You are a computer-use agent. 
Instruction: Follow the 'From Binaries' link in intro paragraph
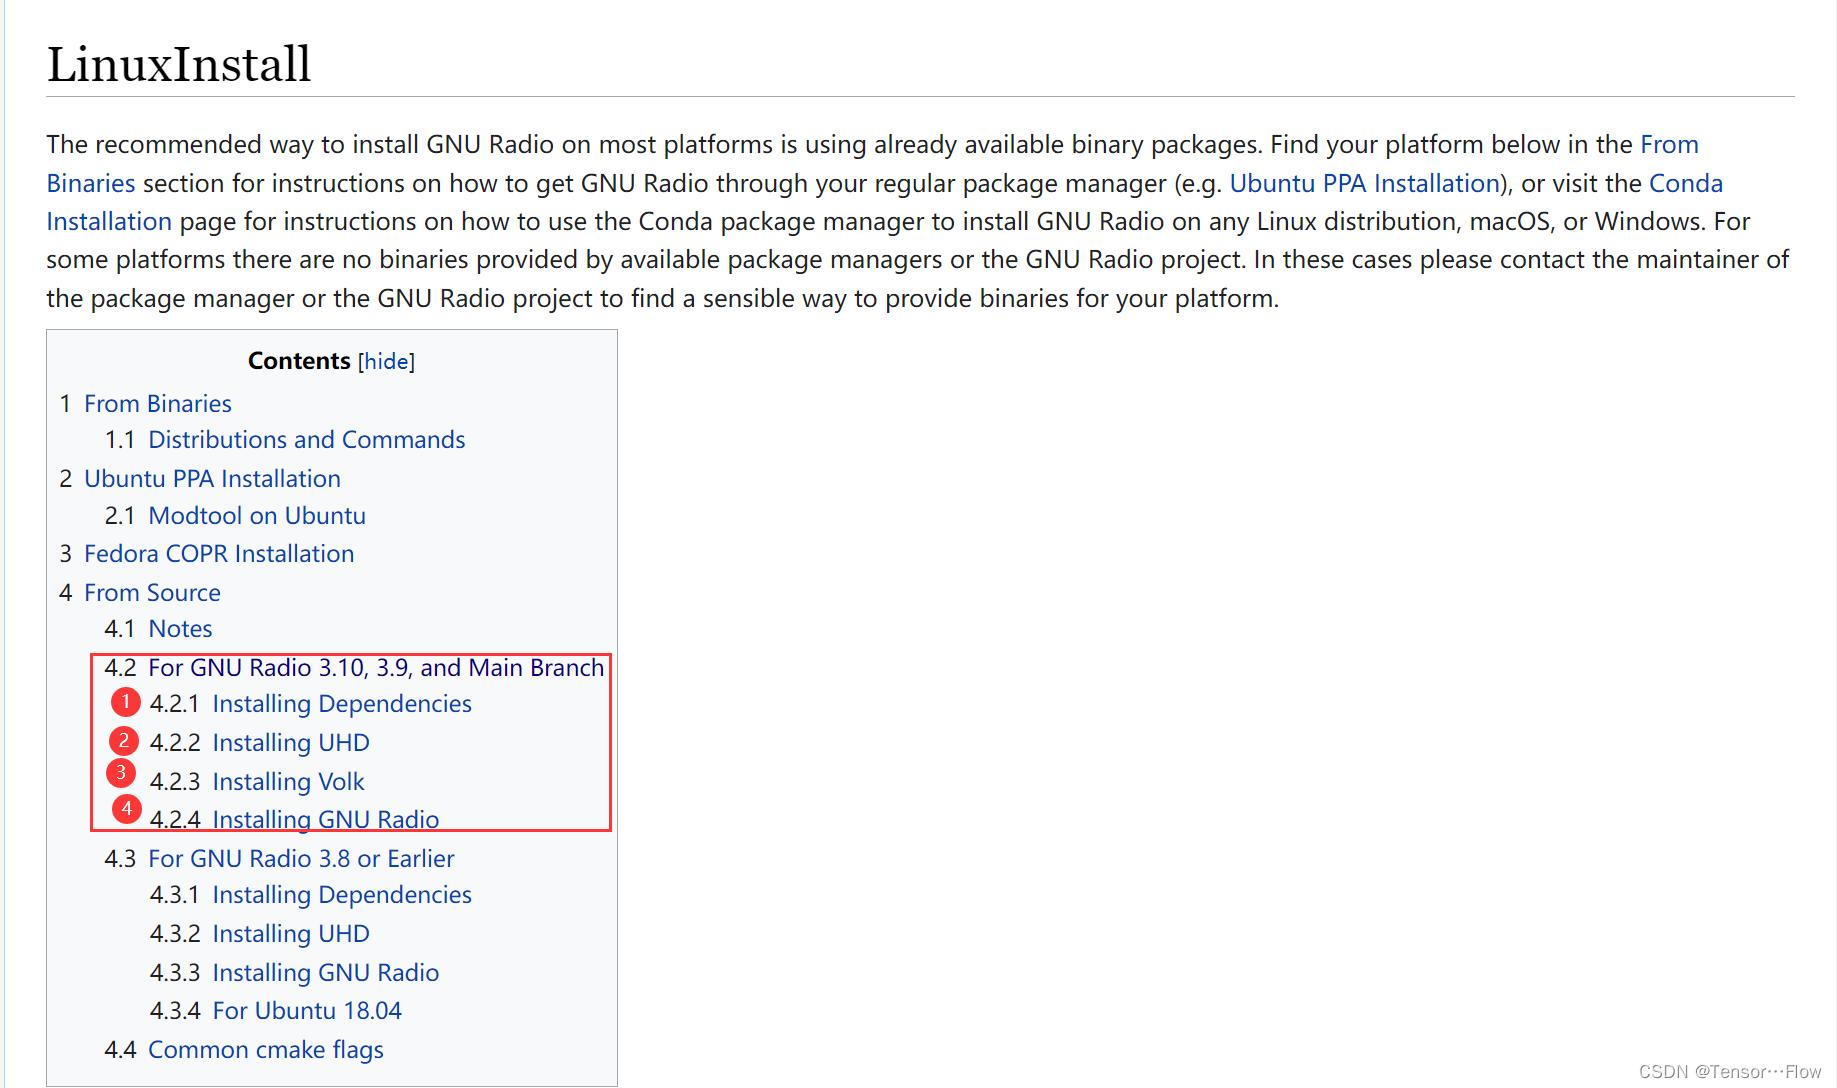(1669, 145)
